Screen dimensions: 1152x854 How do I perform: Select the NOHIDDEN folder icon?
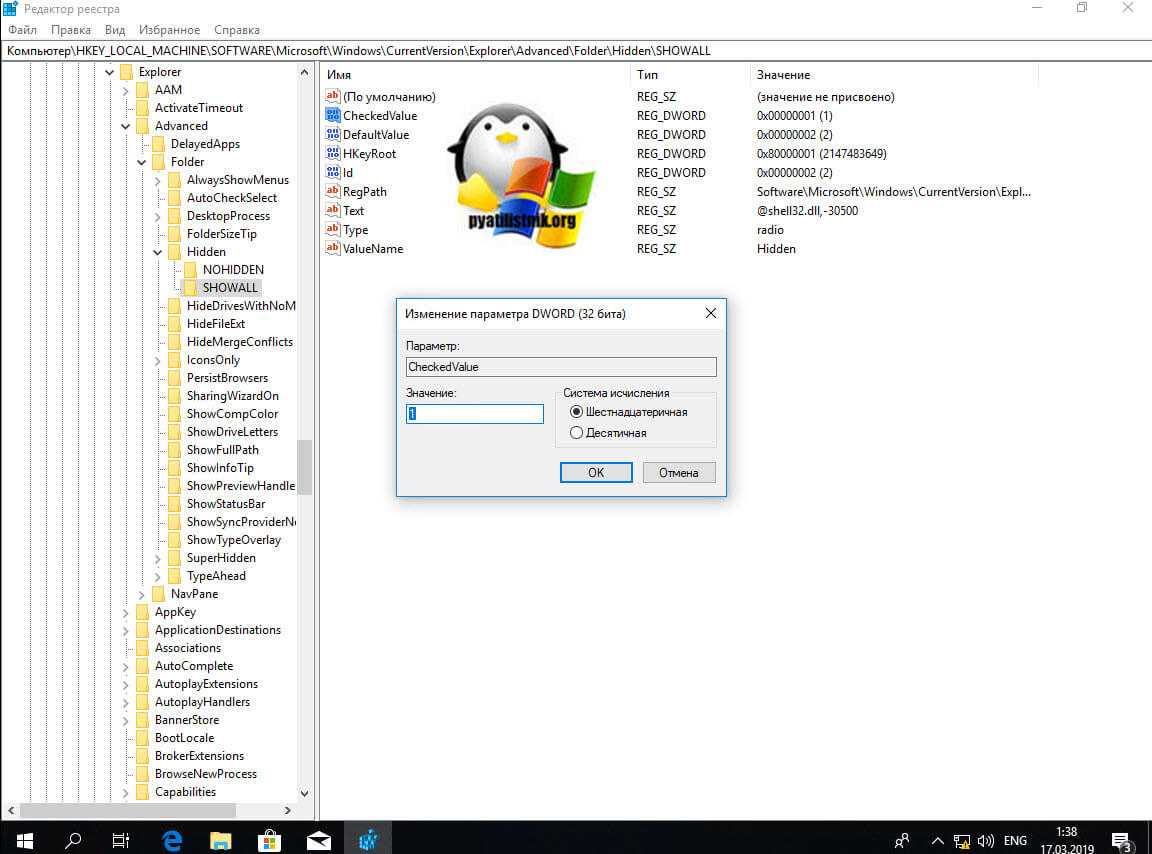(x=191, y=270)
